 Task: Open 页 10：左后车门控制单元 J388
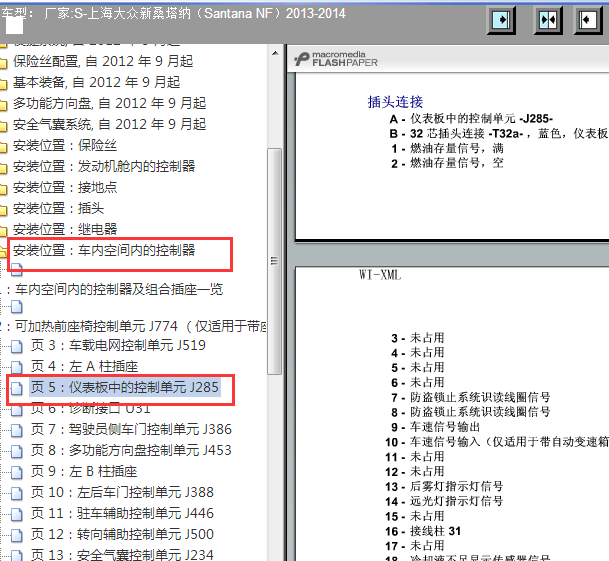(122, 492)
